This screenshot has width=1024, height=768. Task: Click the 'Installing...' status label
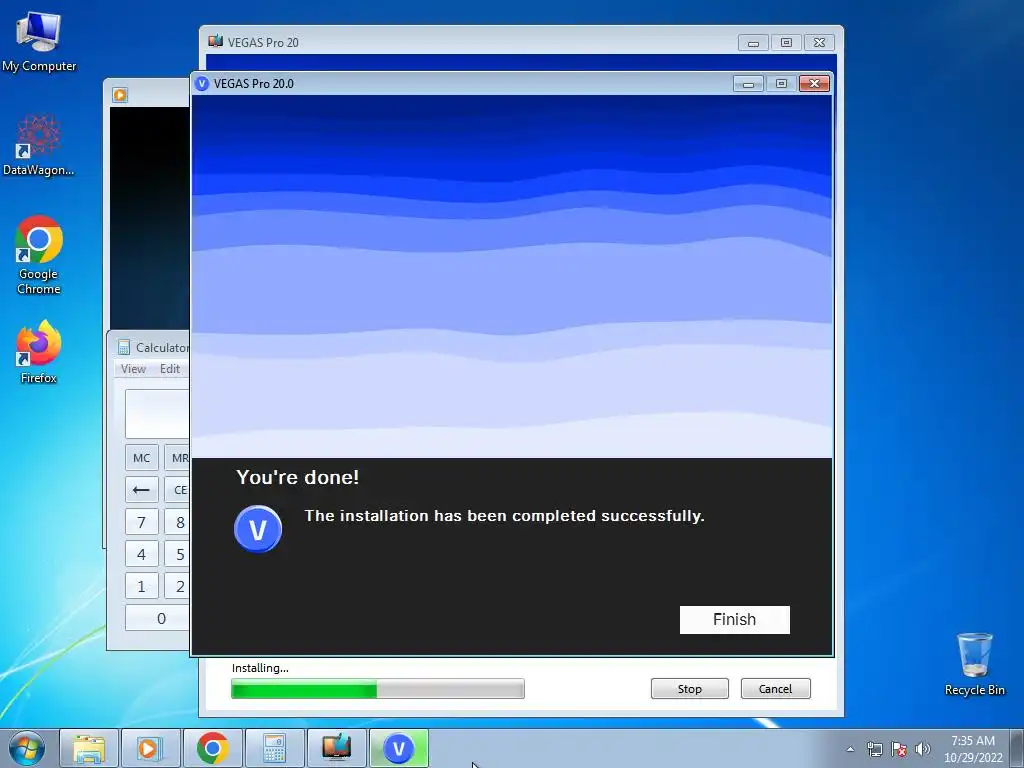(260, 668)
